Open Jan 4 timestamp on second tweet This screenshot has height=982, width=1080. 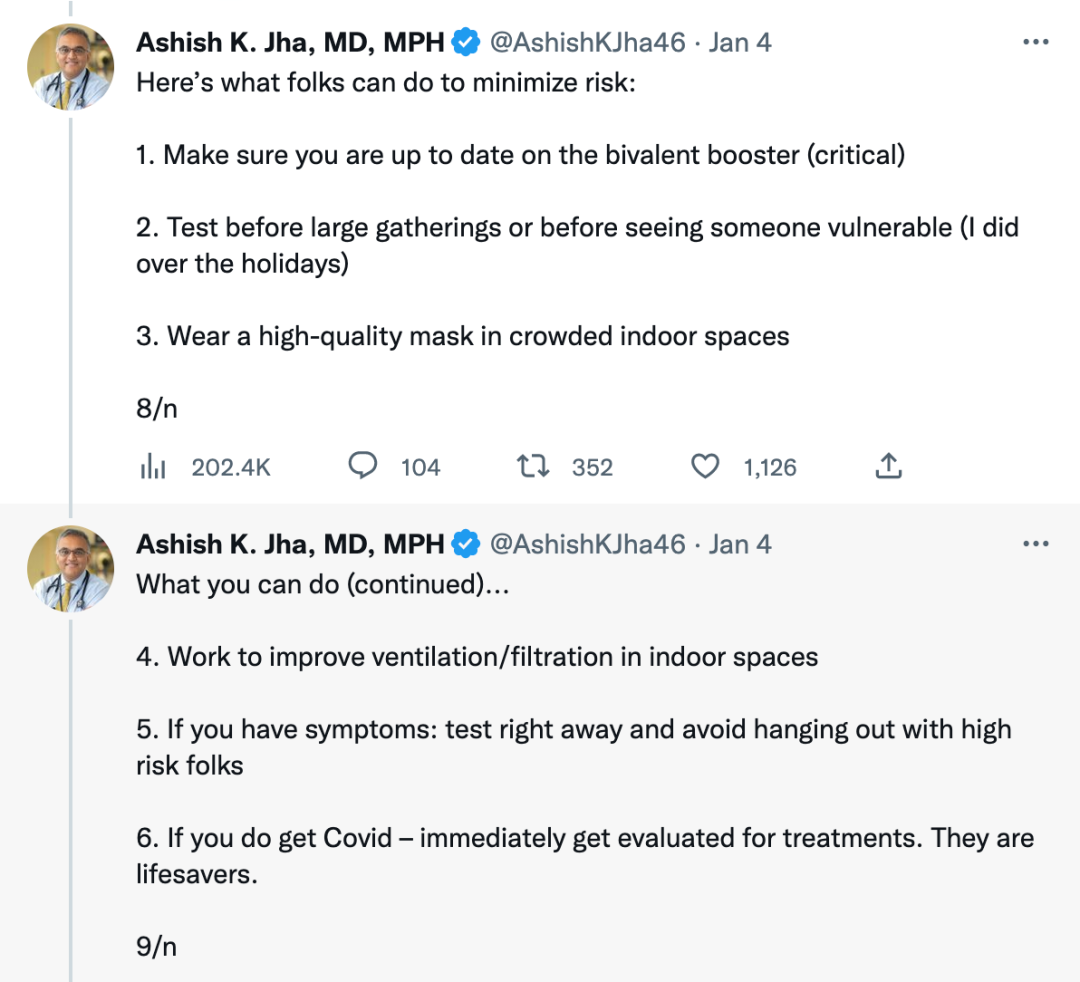tap(740, 545)
